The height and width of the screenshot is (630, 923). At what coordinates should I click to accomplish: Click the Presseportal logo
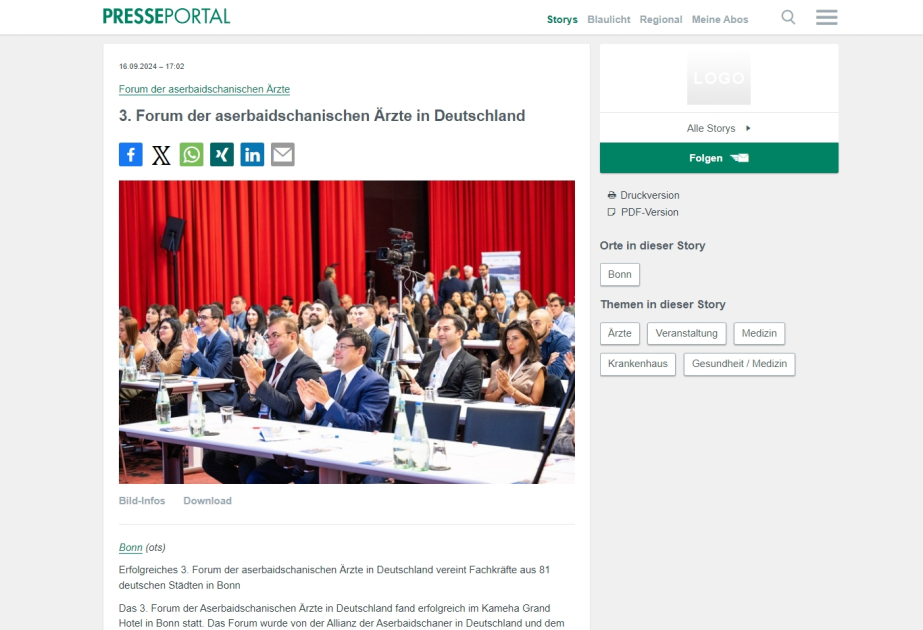pyautogui.click(x=167, y=16)
